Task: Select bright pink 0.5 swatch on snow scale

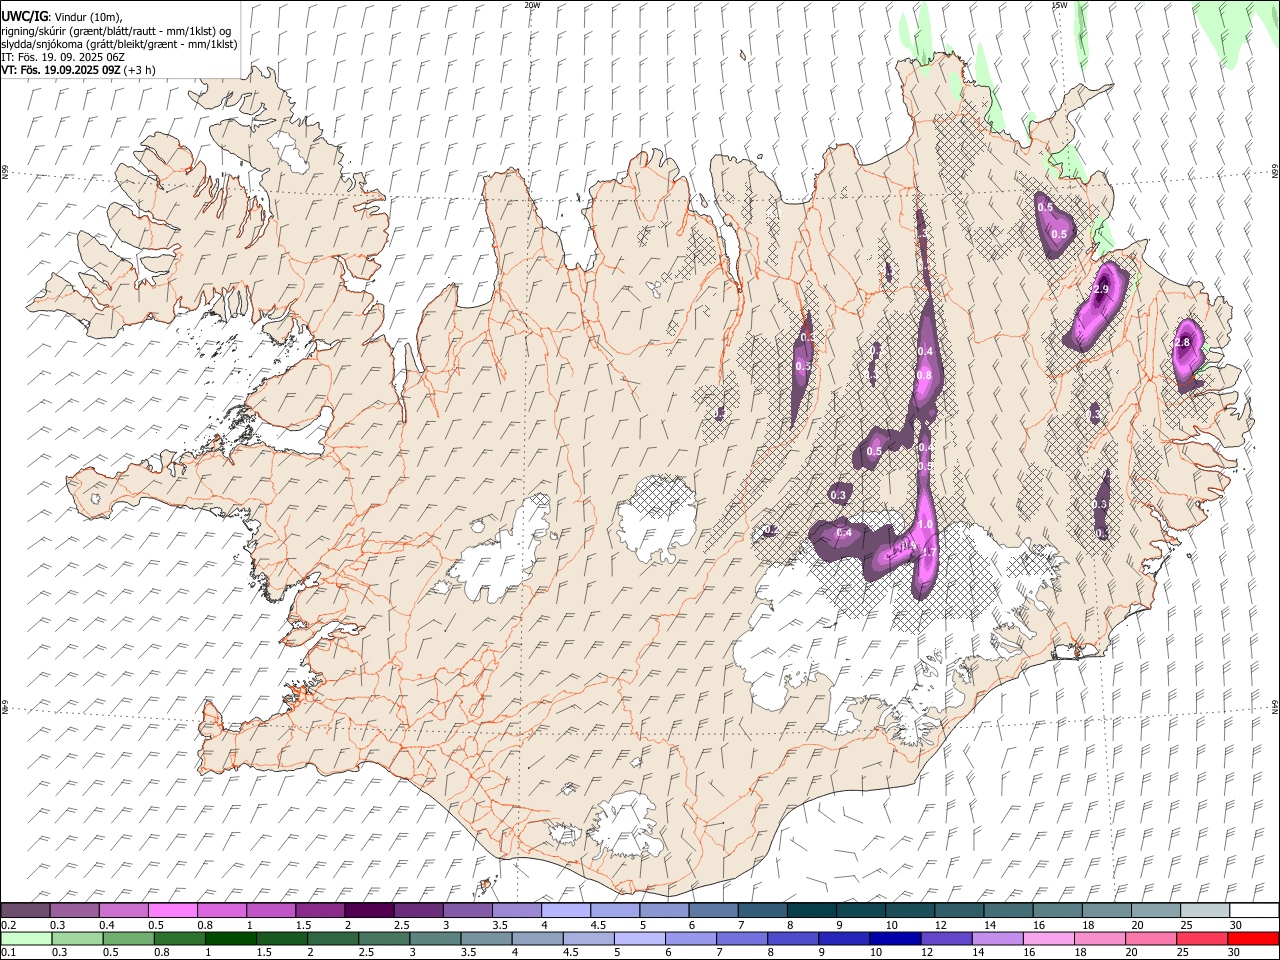Action: [172, 910]
